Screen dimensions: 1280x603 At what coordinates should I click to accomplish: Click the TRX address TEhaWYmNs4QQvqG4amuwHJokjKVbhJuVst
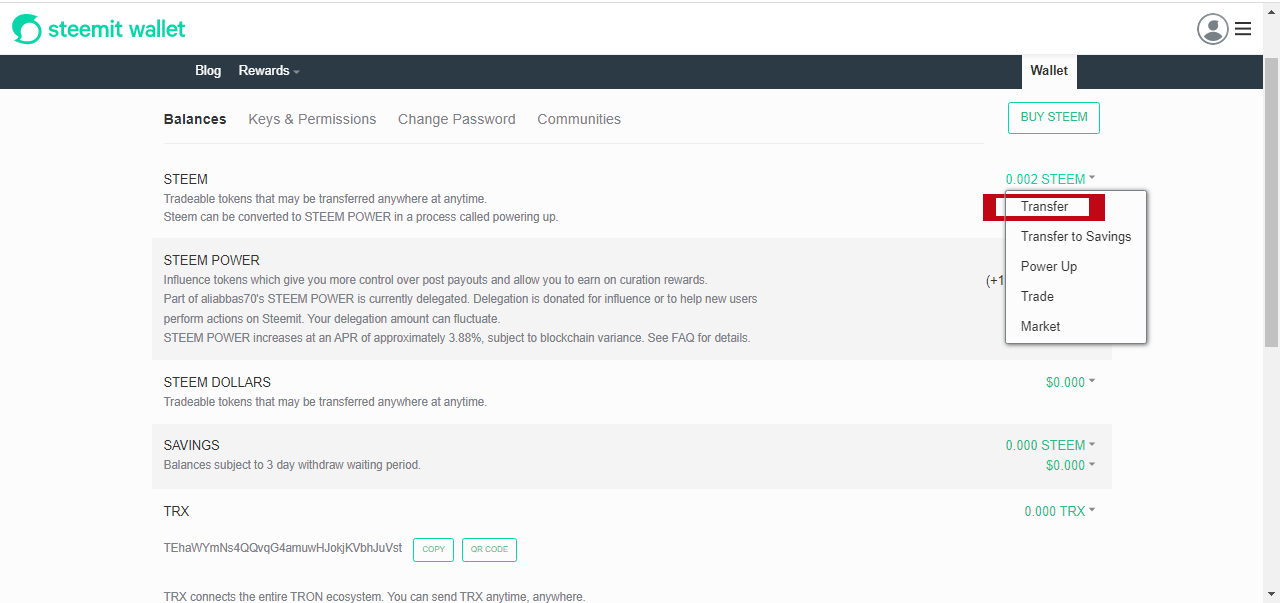point(283,548)
